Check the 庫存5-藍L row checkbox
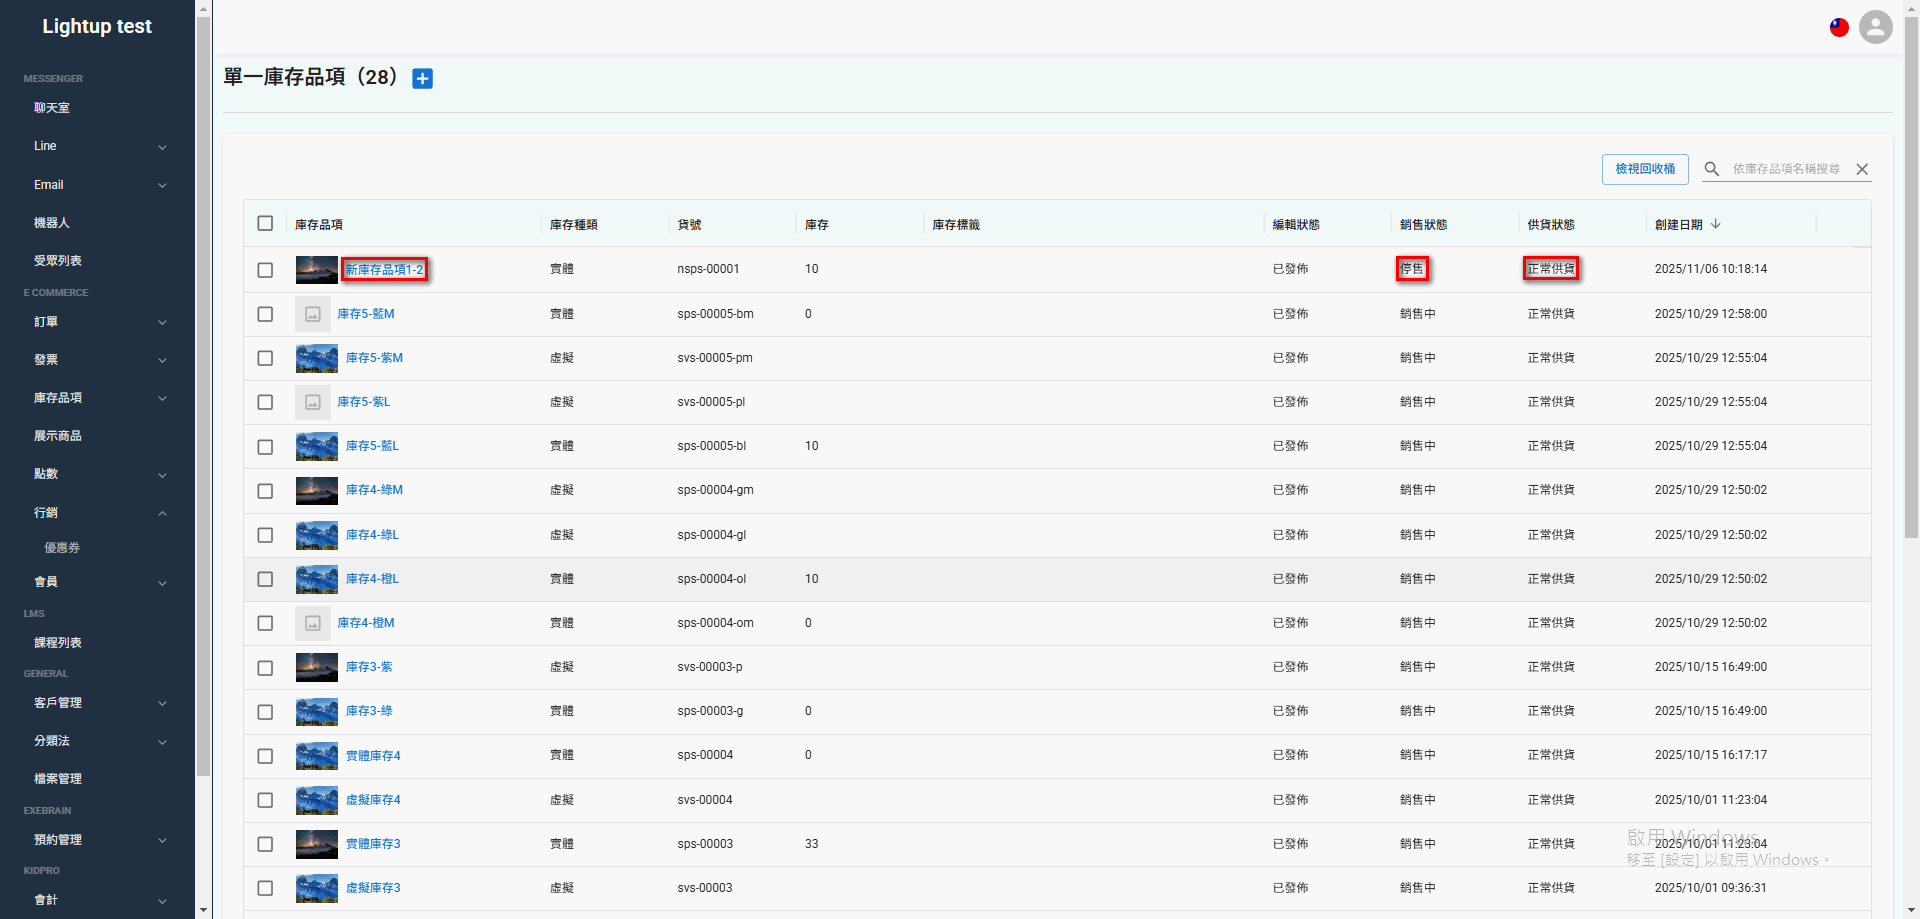Screen dimensions: 1920x919 coord(265,446)
